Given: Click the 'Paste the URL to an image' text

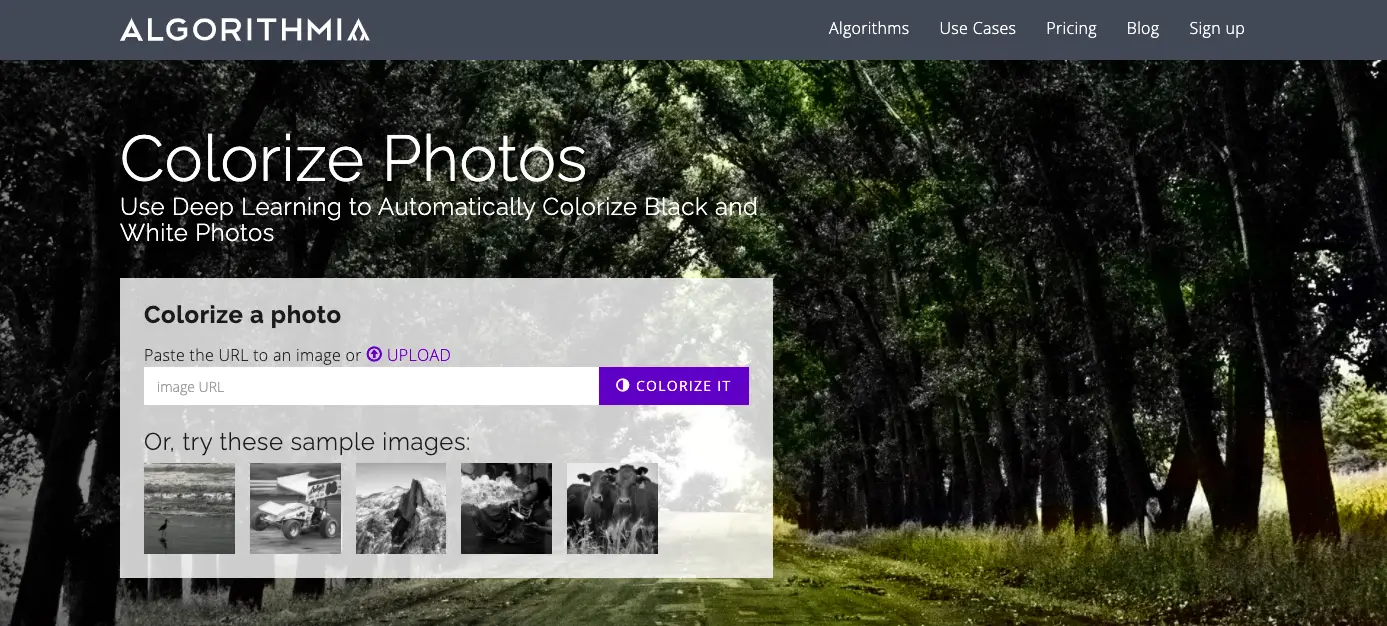Looking at the screenshot, I should pos(242,355).
